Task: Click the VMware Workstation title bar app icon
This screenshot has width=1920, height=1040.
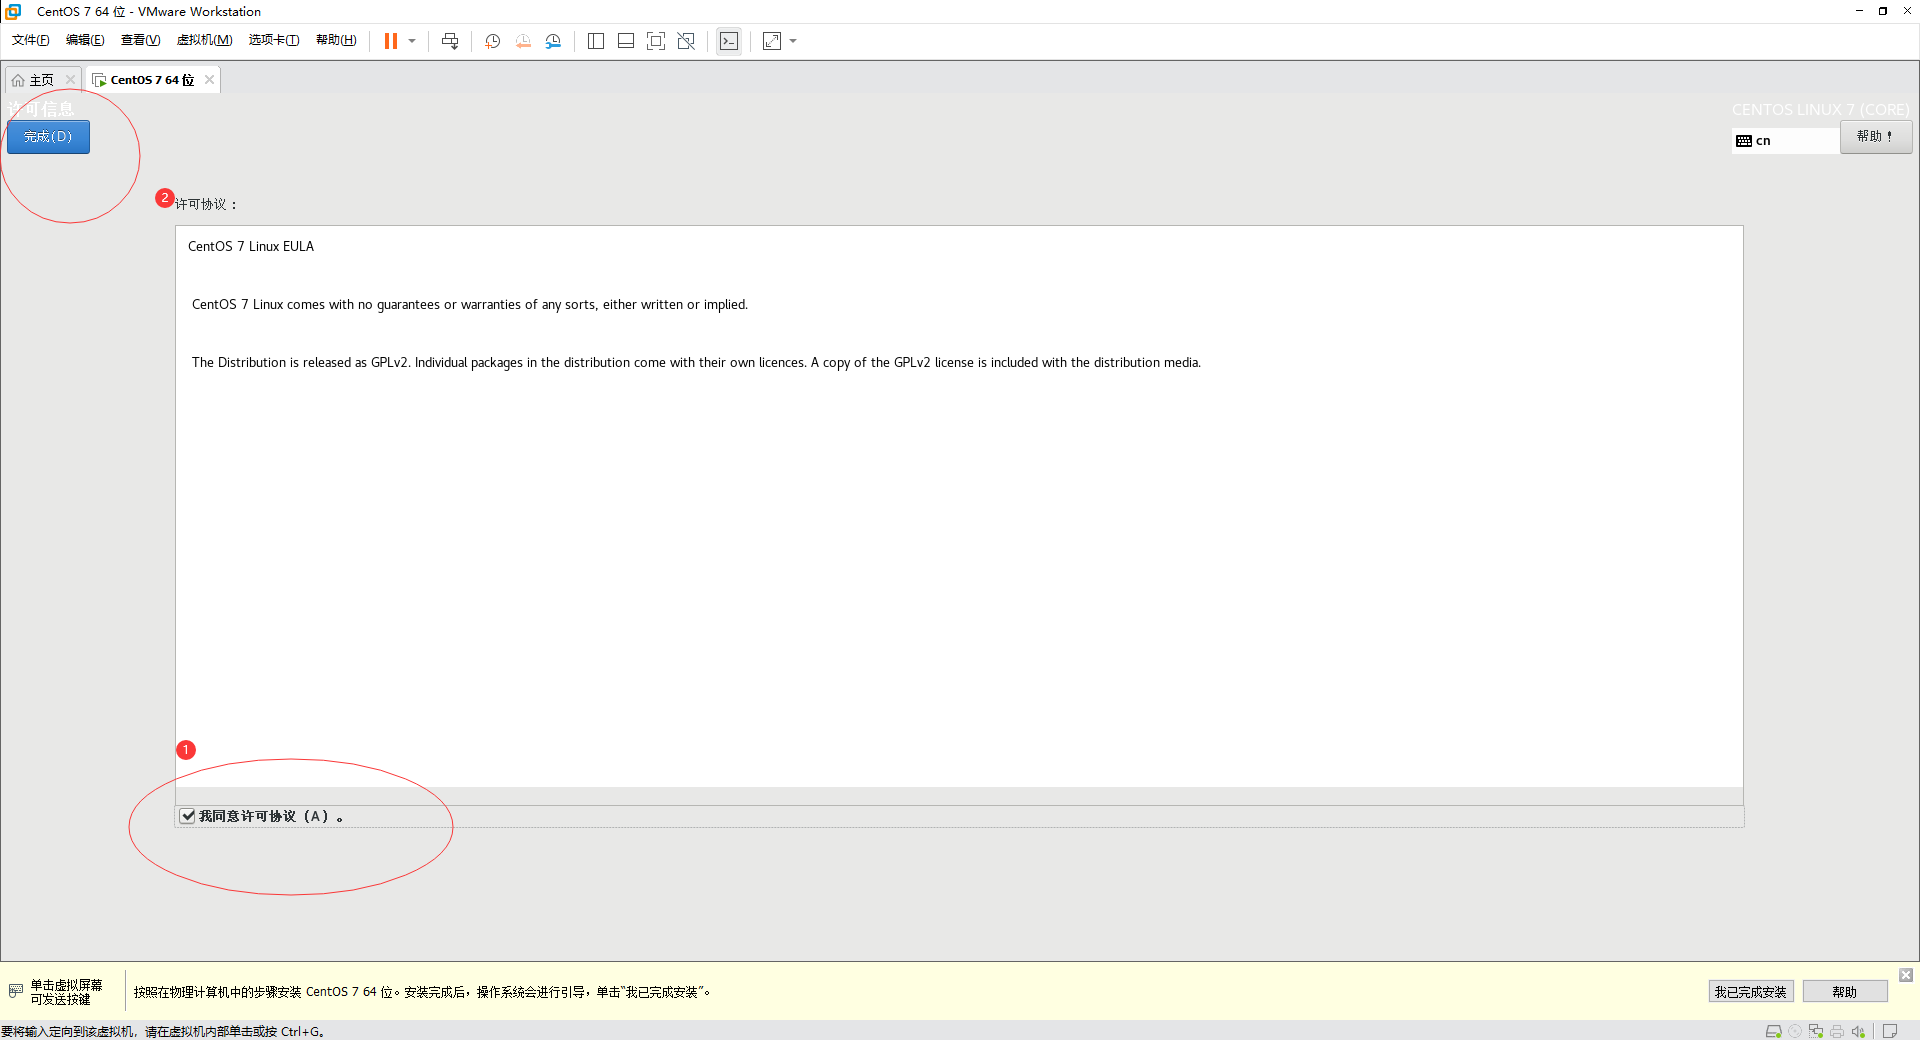Action: 14,11
